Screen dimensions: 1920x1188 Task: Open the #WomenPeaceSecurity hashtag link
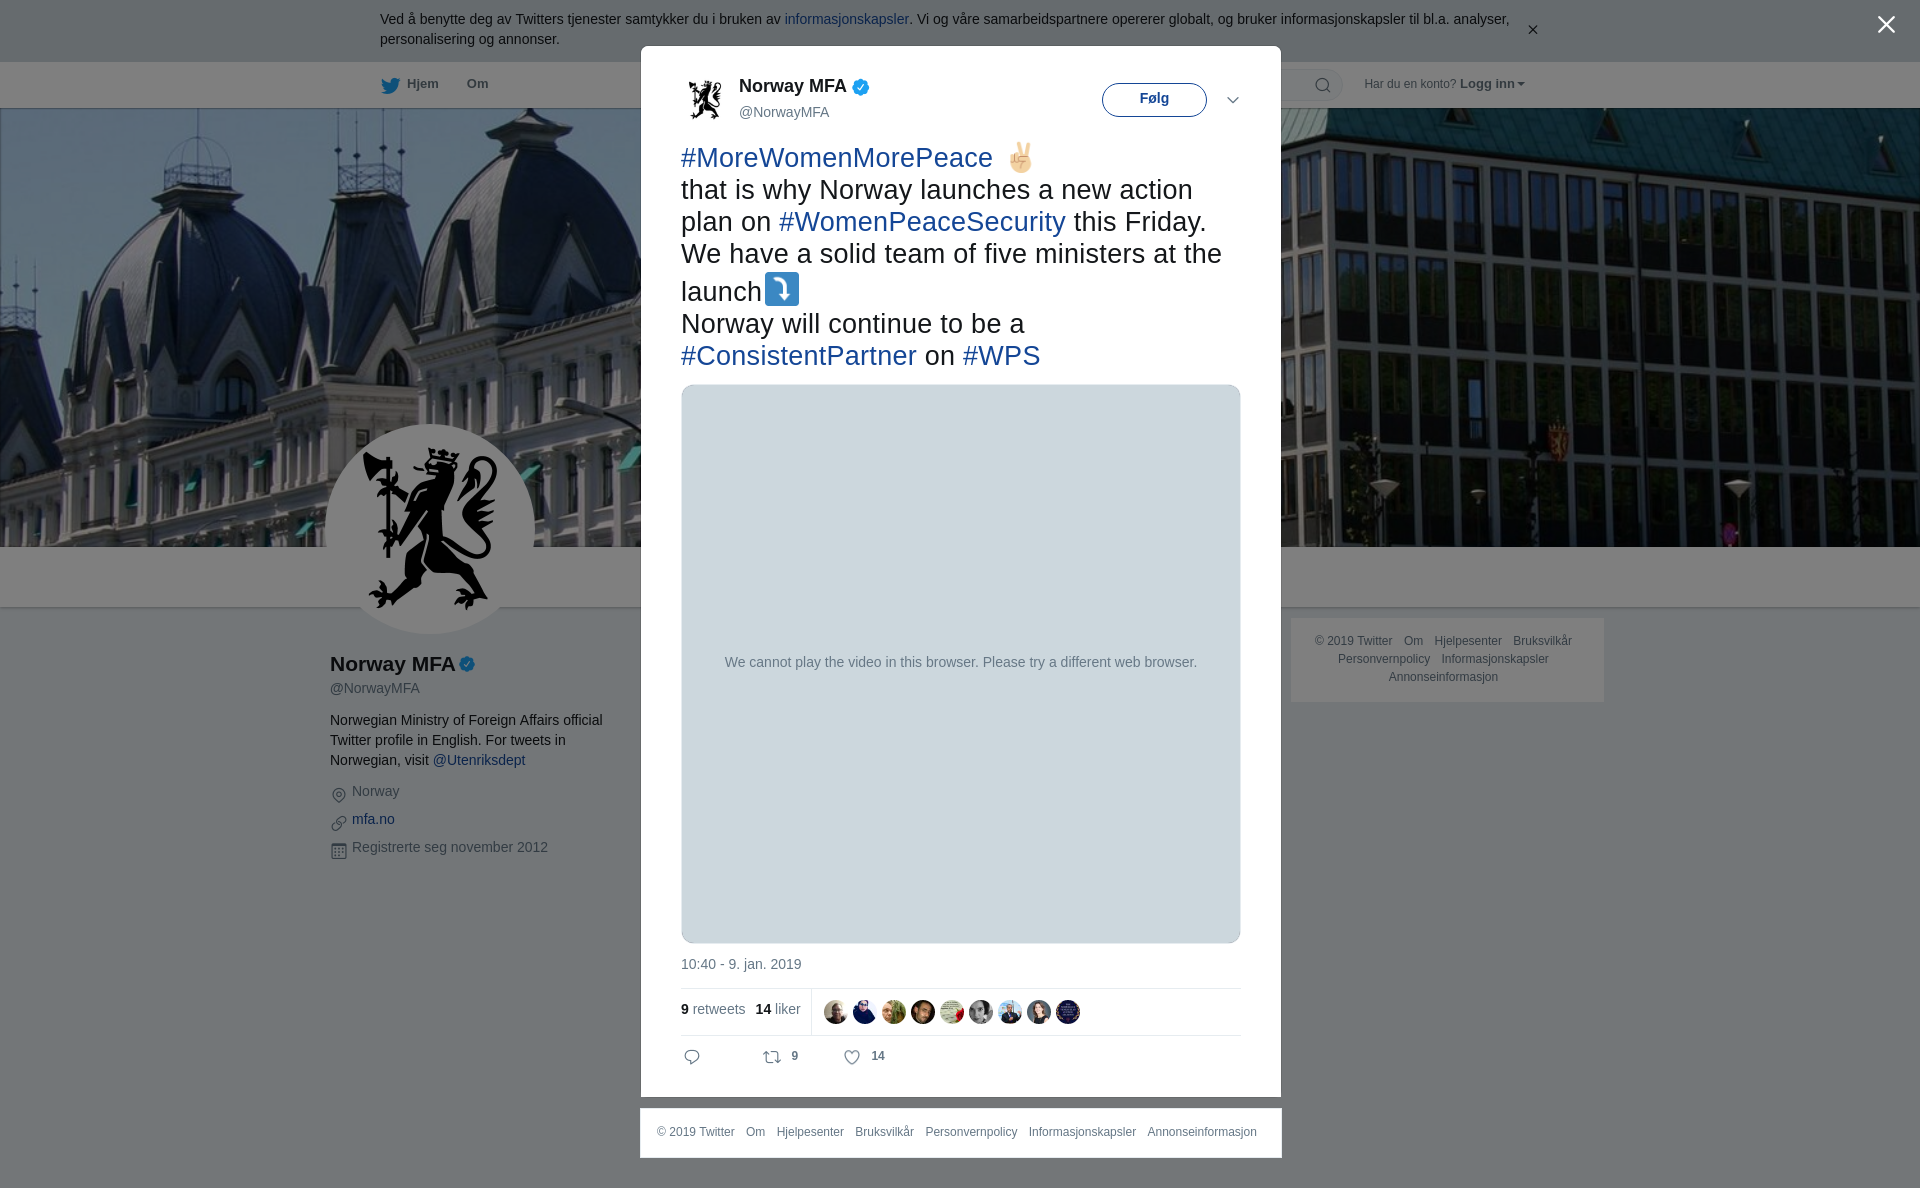coord(922,222)
